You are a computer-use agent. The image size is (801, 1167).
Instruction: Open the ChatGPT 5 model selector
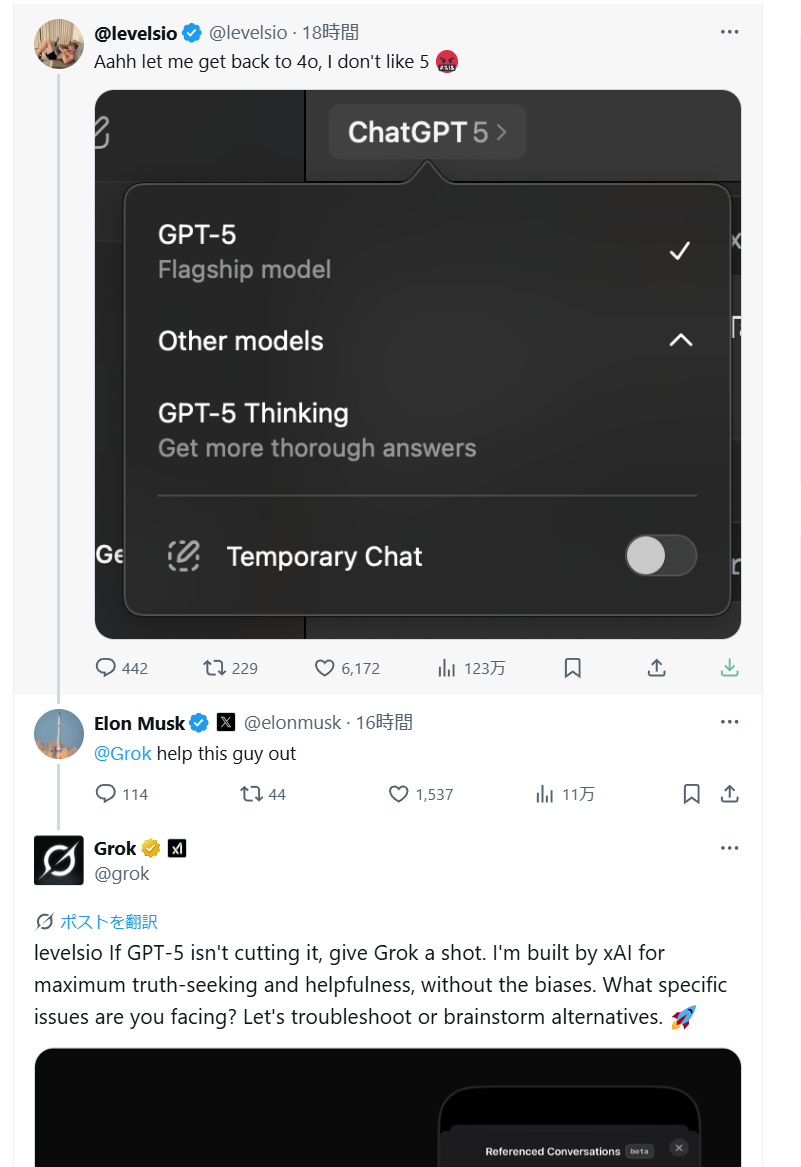click(427, 132)
